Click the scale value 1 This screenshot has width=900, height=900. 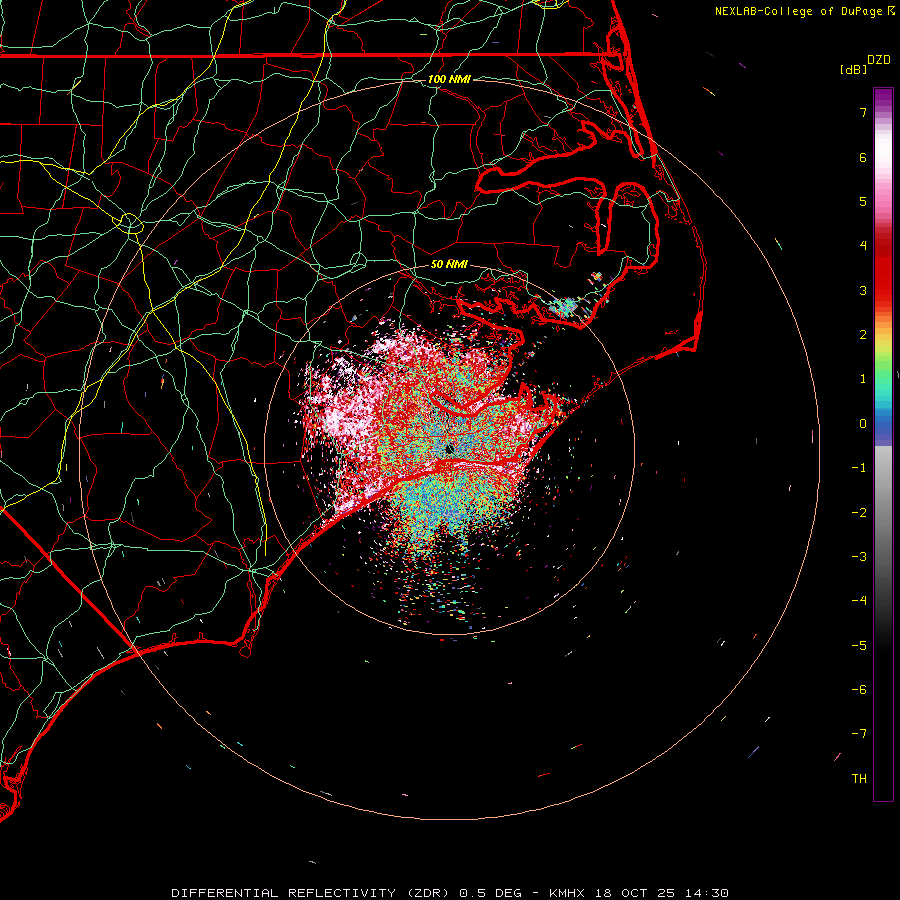(863, 379)
